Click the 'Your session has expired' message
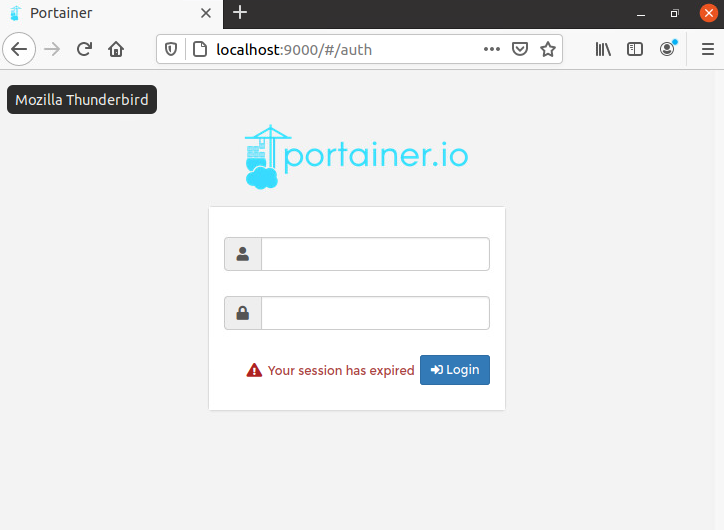This screenshot has height=530, width=724. click(341, 371)
